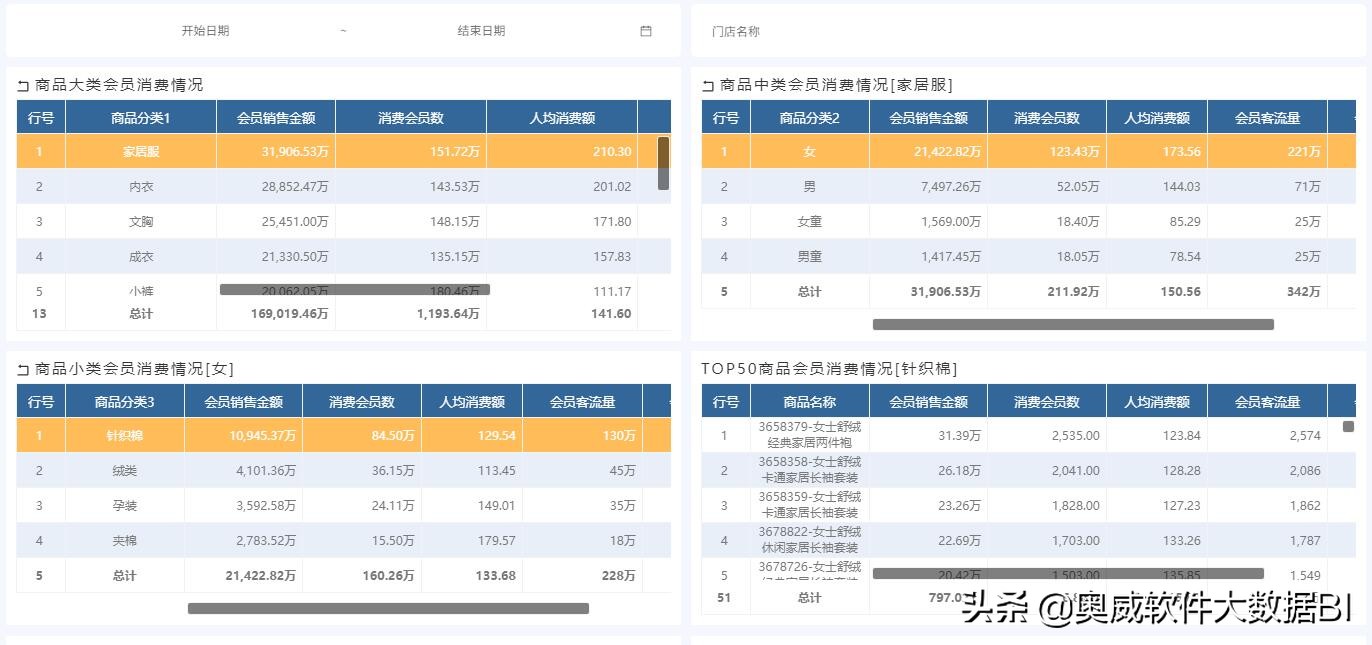This screenshot has width=1372, height=645.
Task: Select the 绒类 row to drill down
Action: pyautogui.click(x=124, y=470)
